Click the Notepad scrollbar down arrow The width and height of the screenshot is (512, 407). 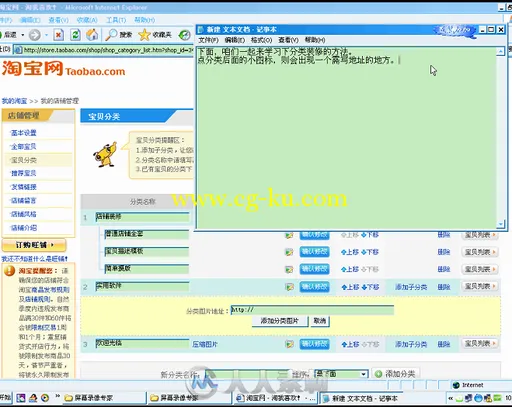point(500,224)
